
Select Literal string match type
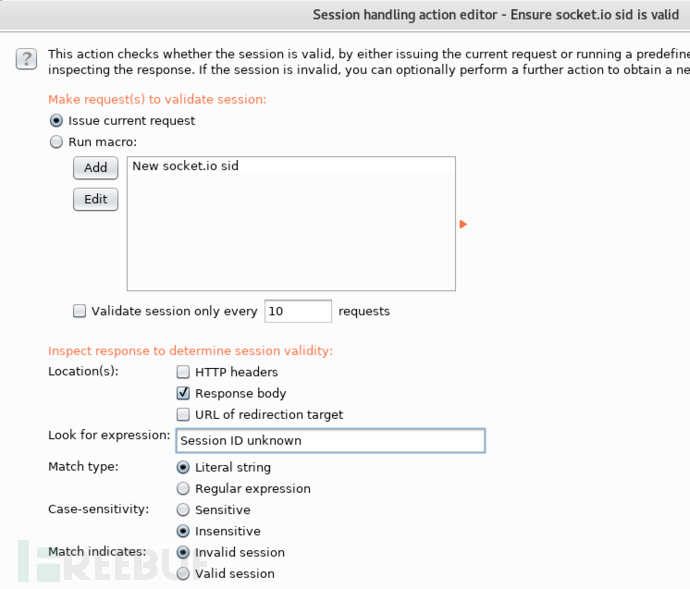(183, 467)
